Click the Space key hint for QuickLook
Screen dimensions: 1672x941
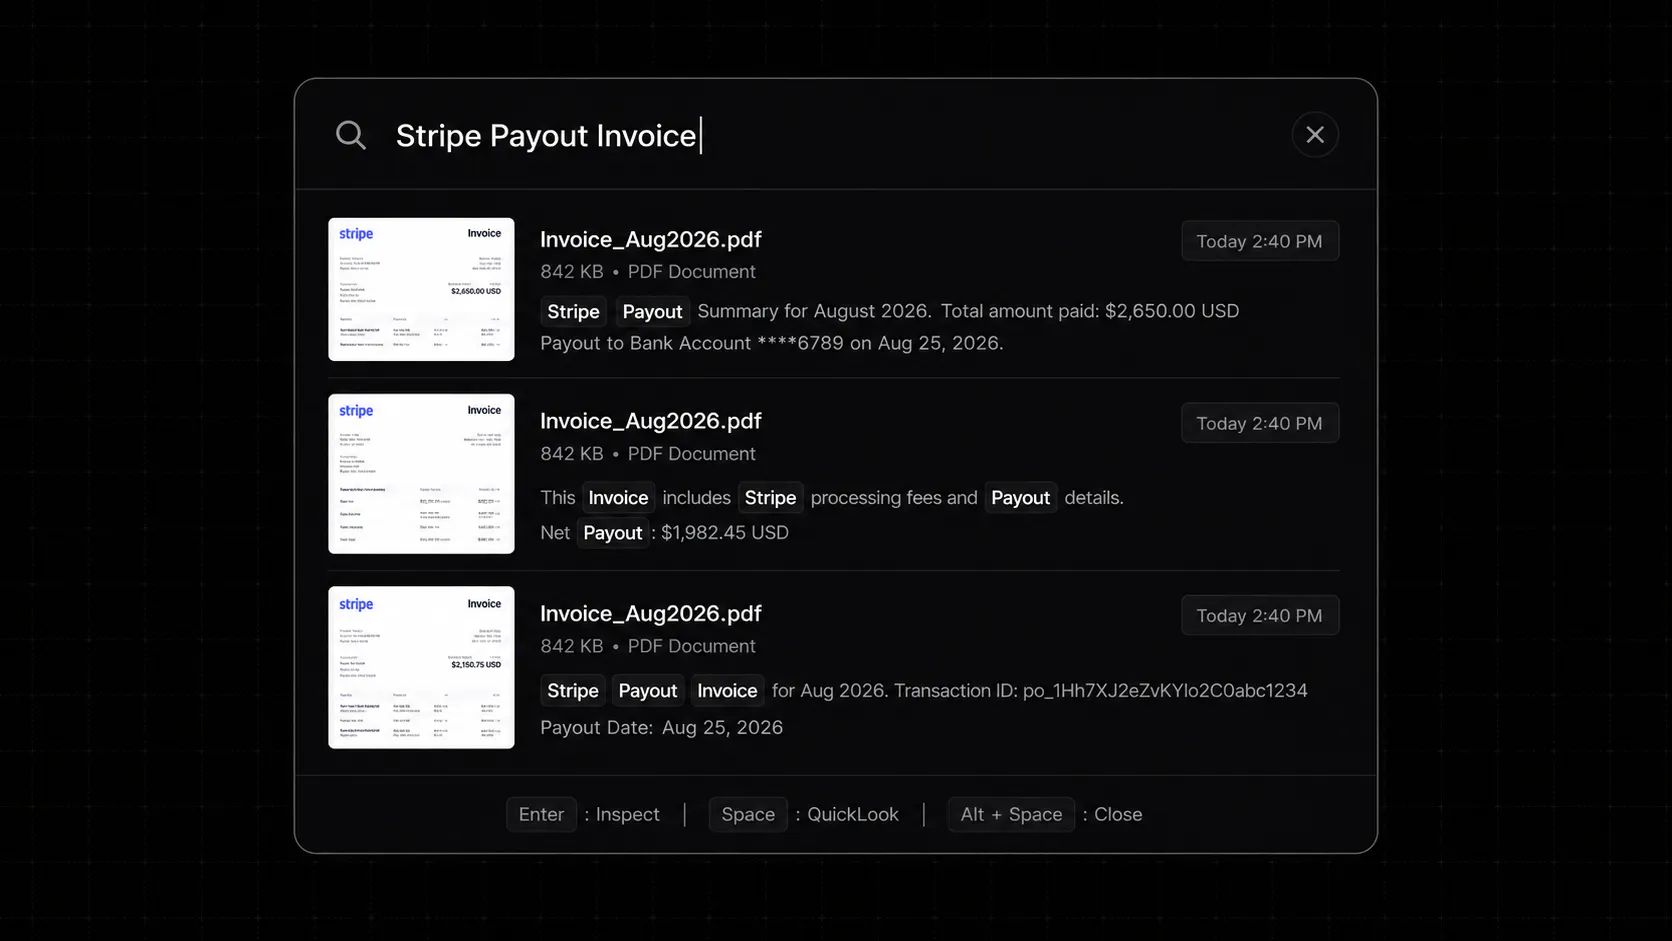[x=748, y=815]
